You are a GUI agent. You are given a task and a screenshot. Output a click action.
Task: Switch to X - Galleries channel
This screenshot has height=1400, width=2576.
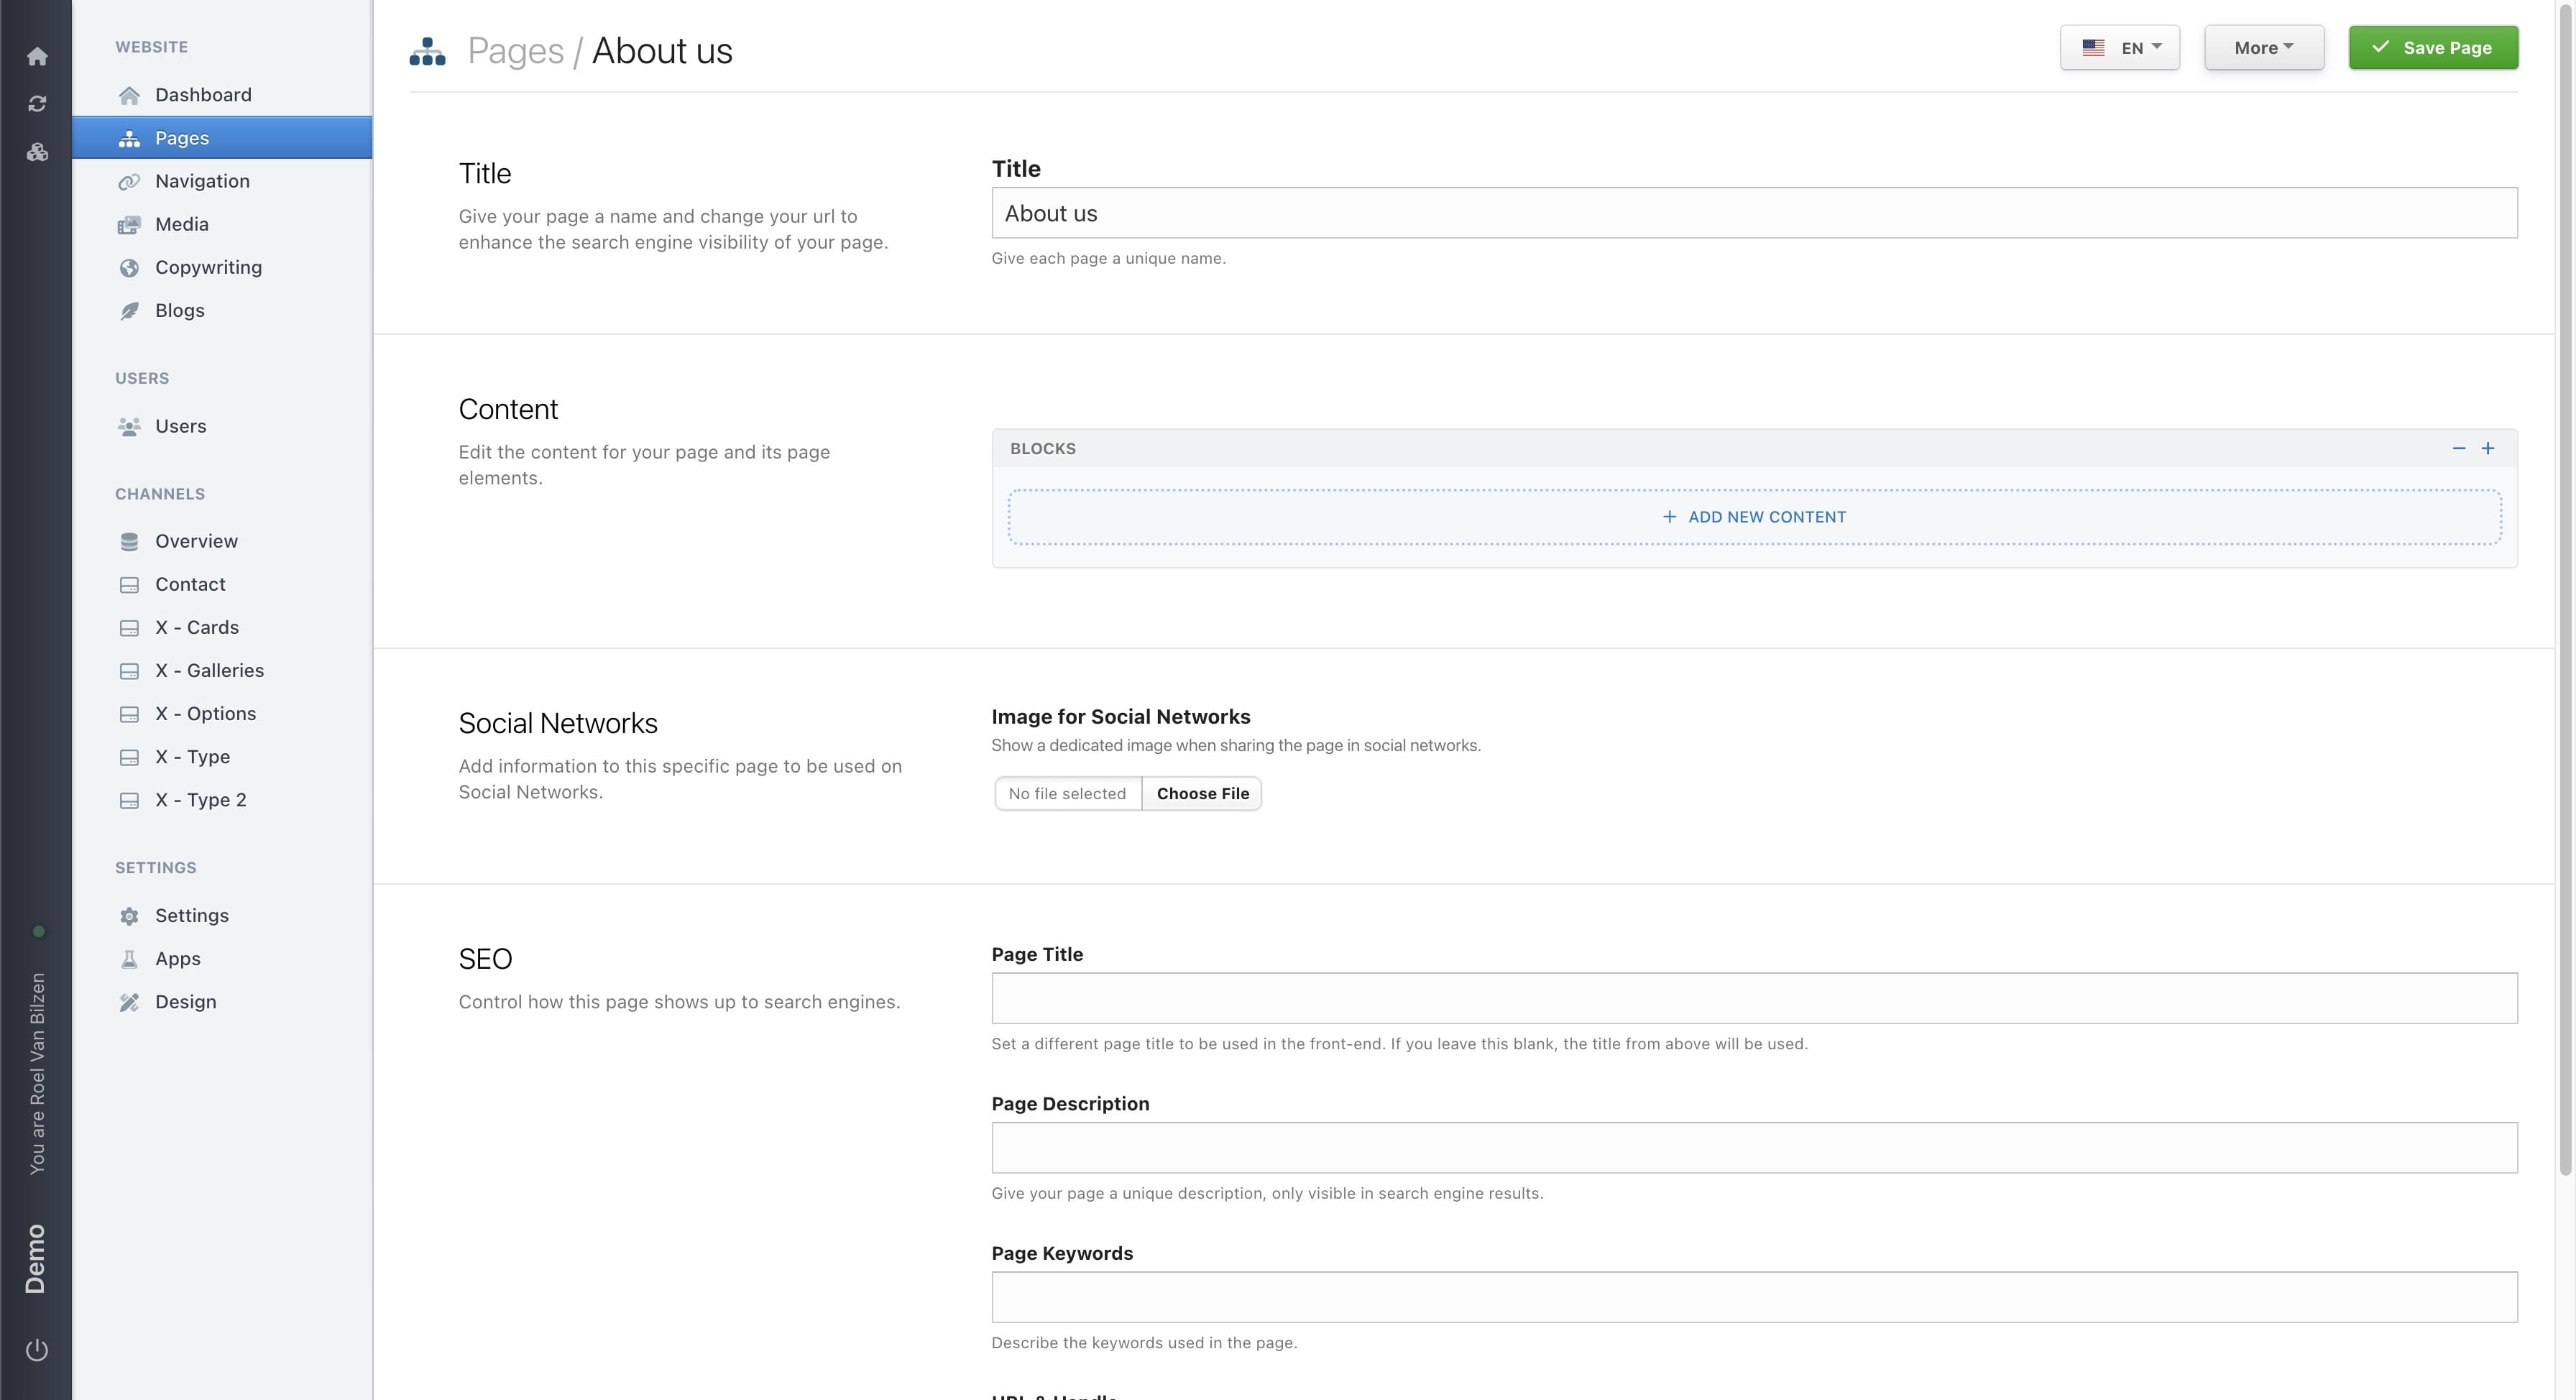[x=209, y=670]
